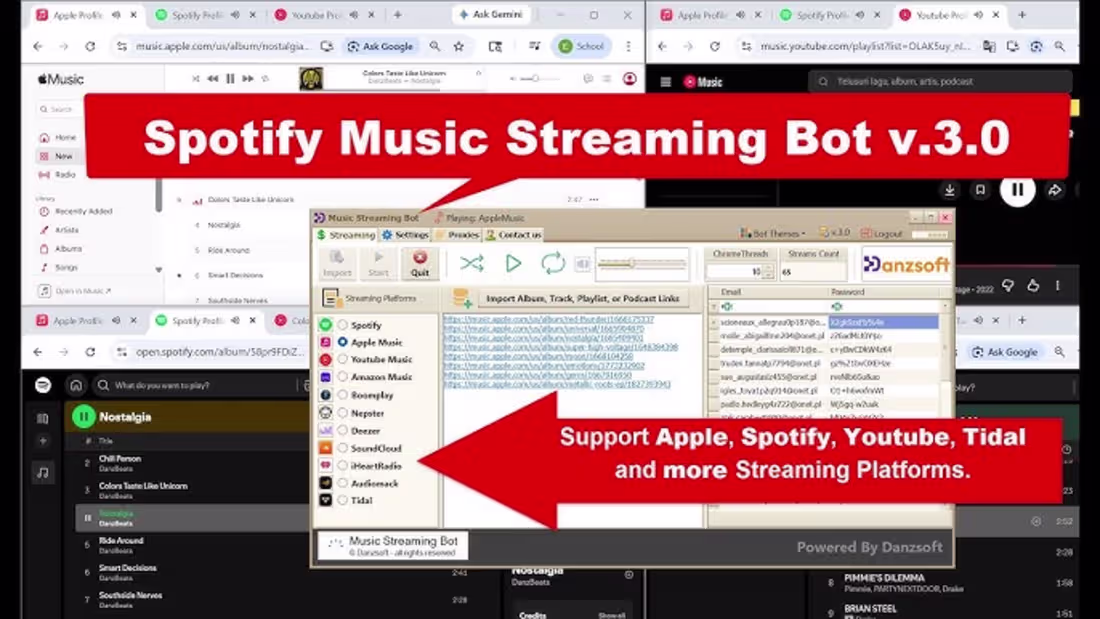This screenshot has height=619, width=1100.
Task: Select the iHeartRadio radio button
Action: click(342, 465)
